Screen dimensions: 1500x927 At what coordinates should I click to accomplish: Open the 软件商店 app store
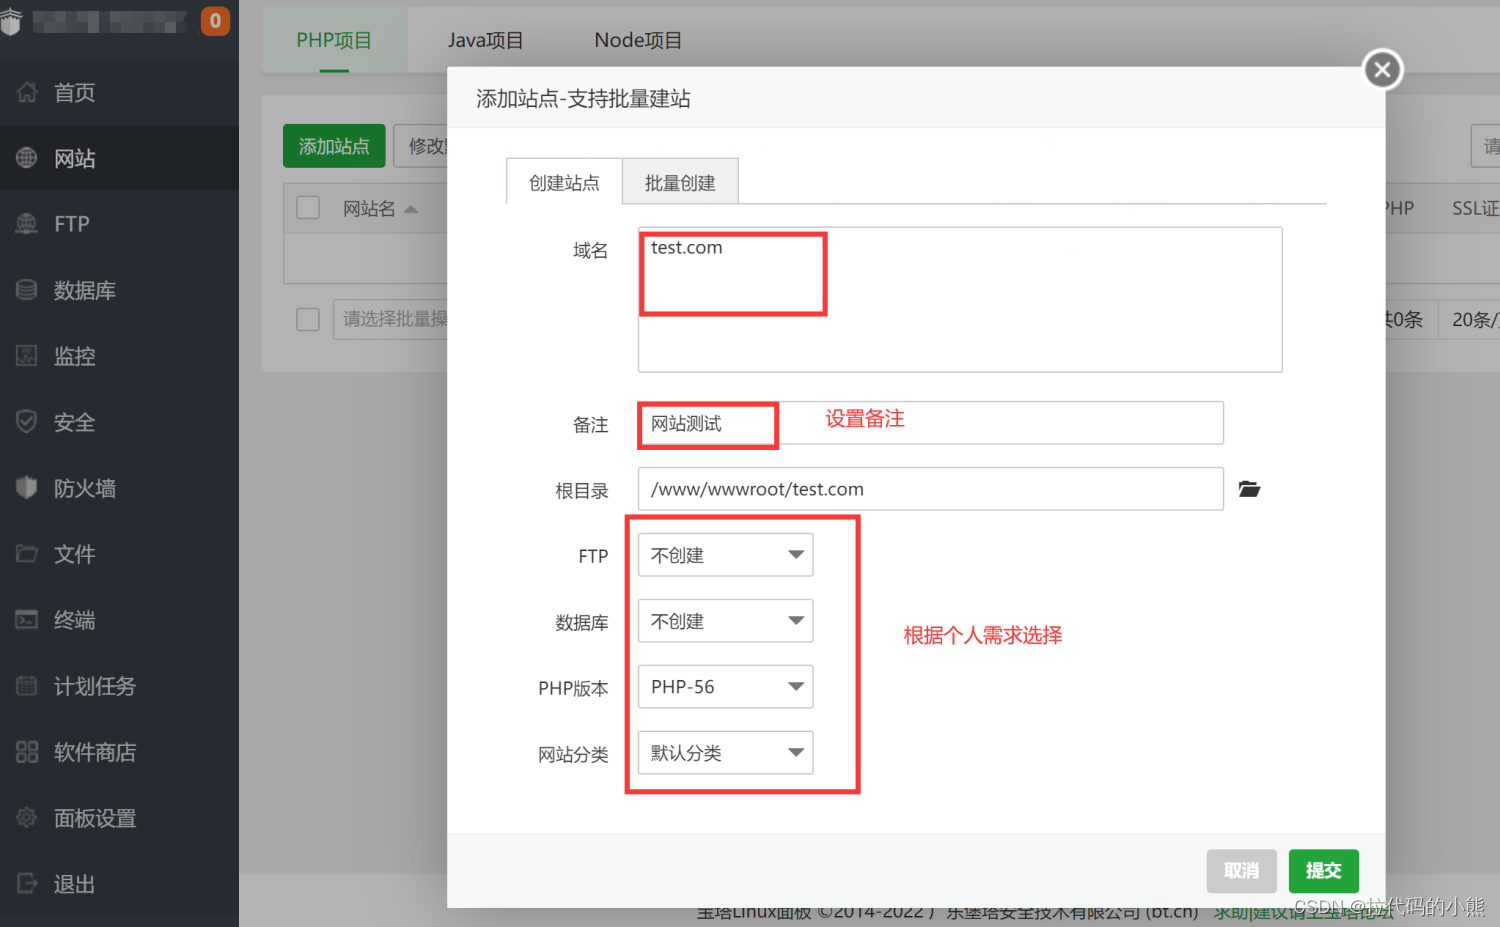(x=95, y=751)
